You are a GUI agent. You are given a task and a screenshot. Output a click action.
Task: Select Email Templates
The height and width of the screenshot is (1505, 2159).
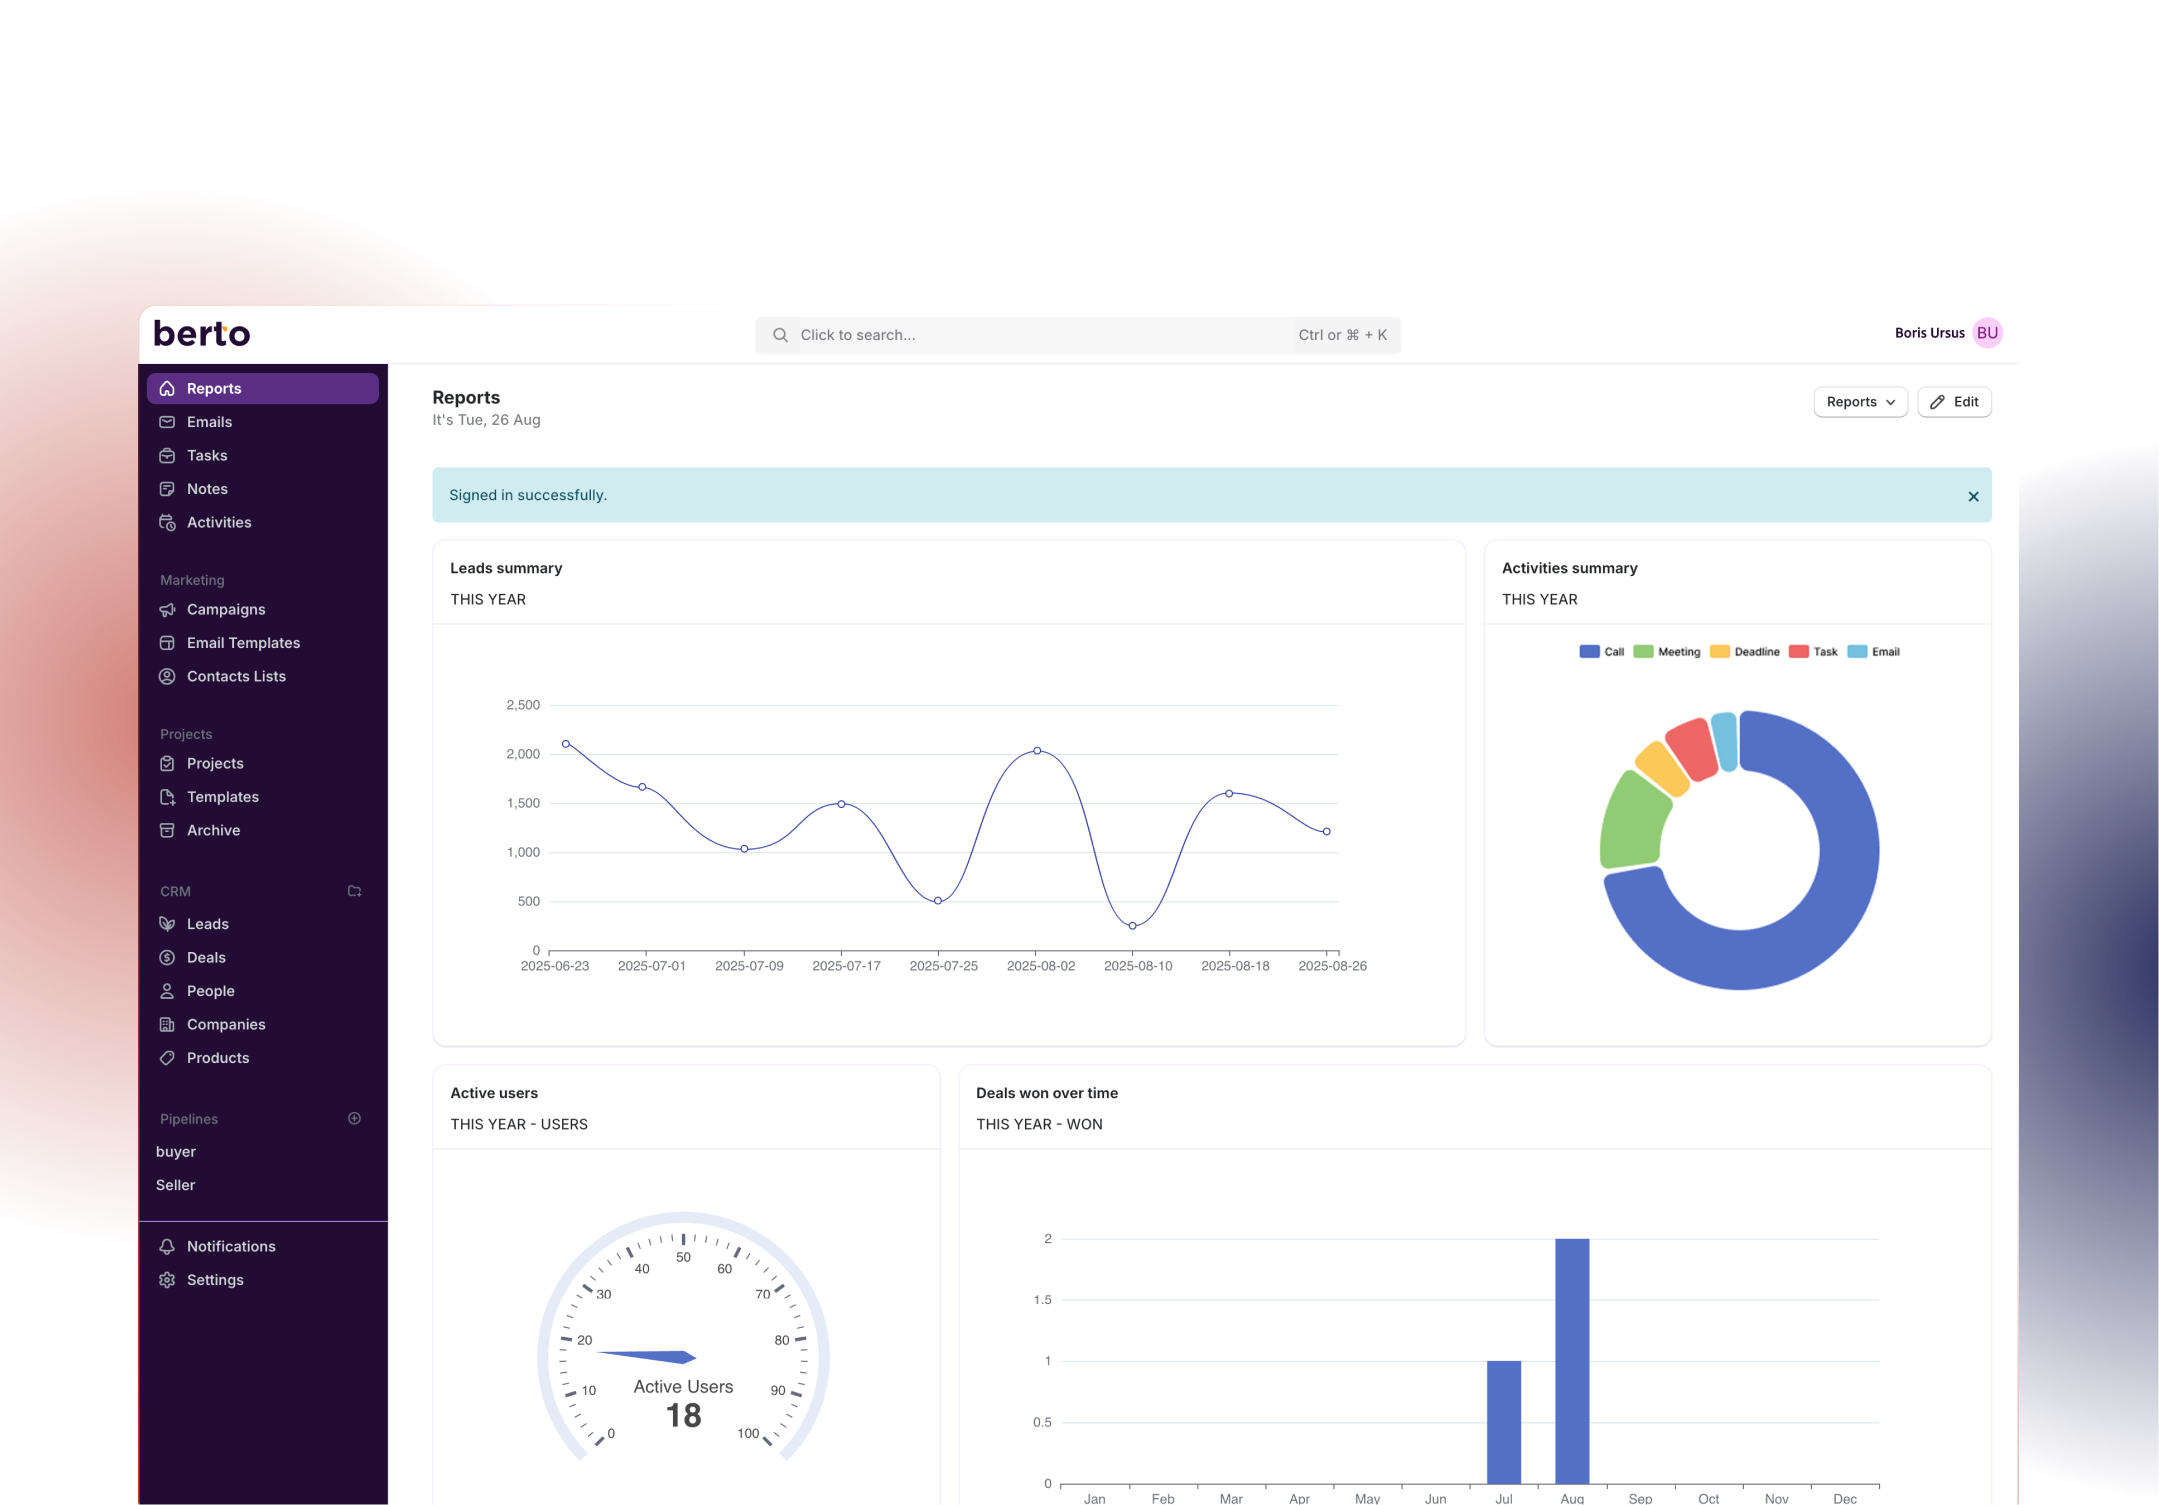click(x=242, y=642)
